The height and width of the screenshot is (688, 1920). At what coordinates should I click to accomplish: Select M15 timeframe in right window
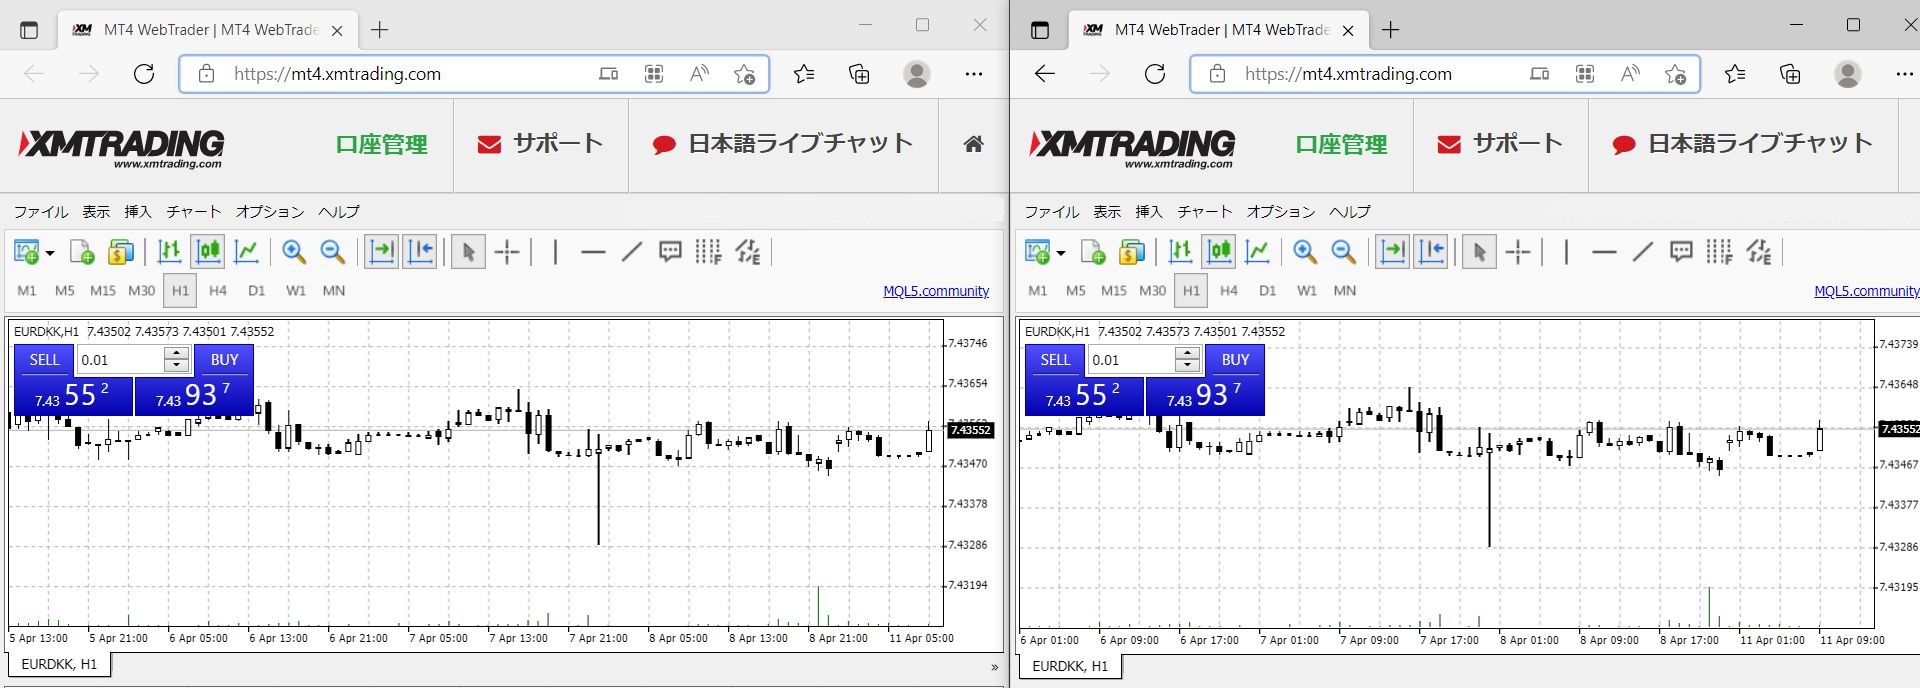(x=1113, y=291)
